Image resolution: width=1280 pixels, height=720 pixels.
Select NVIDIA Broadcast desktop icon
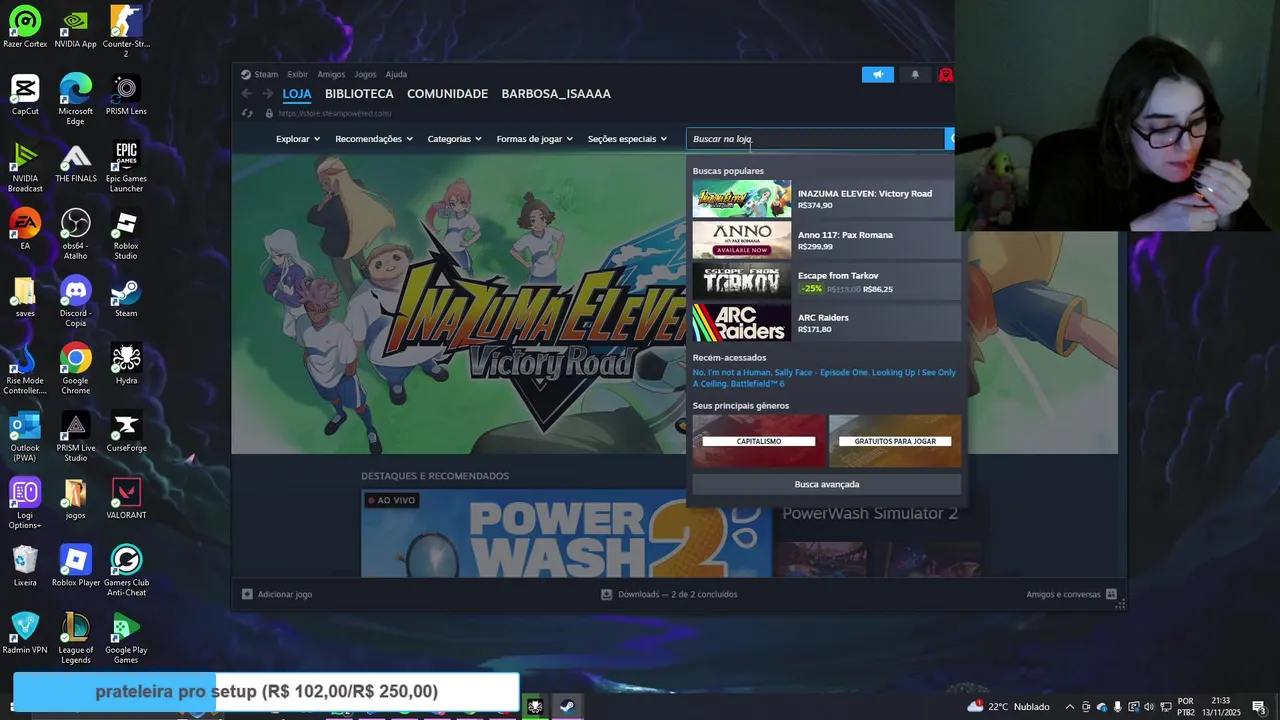tap(25, 167)
